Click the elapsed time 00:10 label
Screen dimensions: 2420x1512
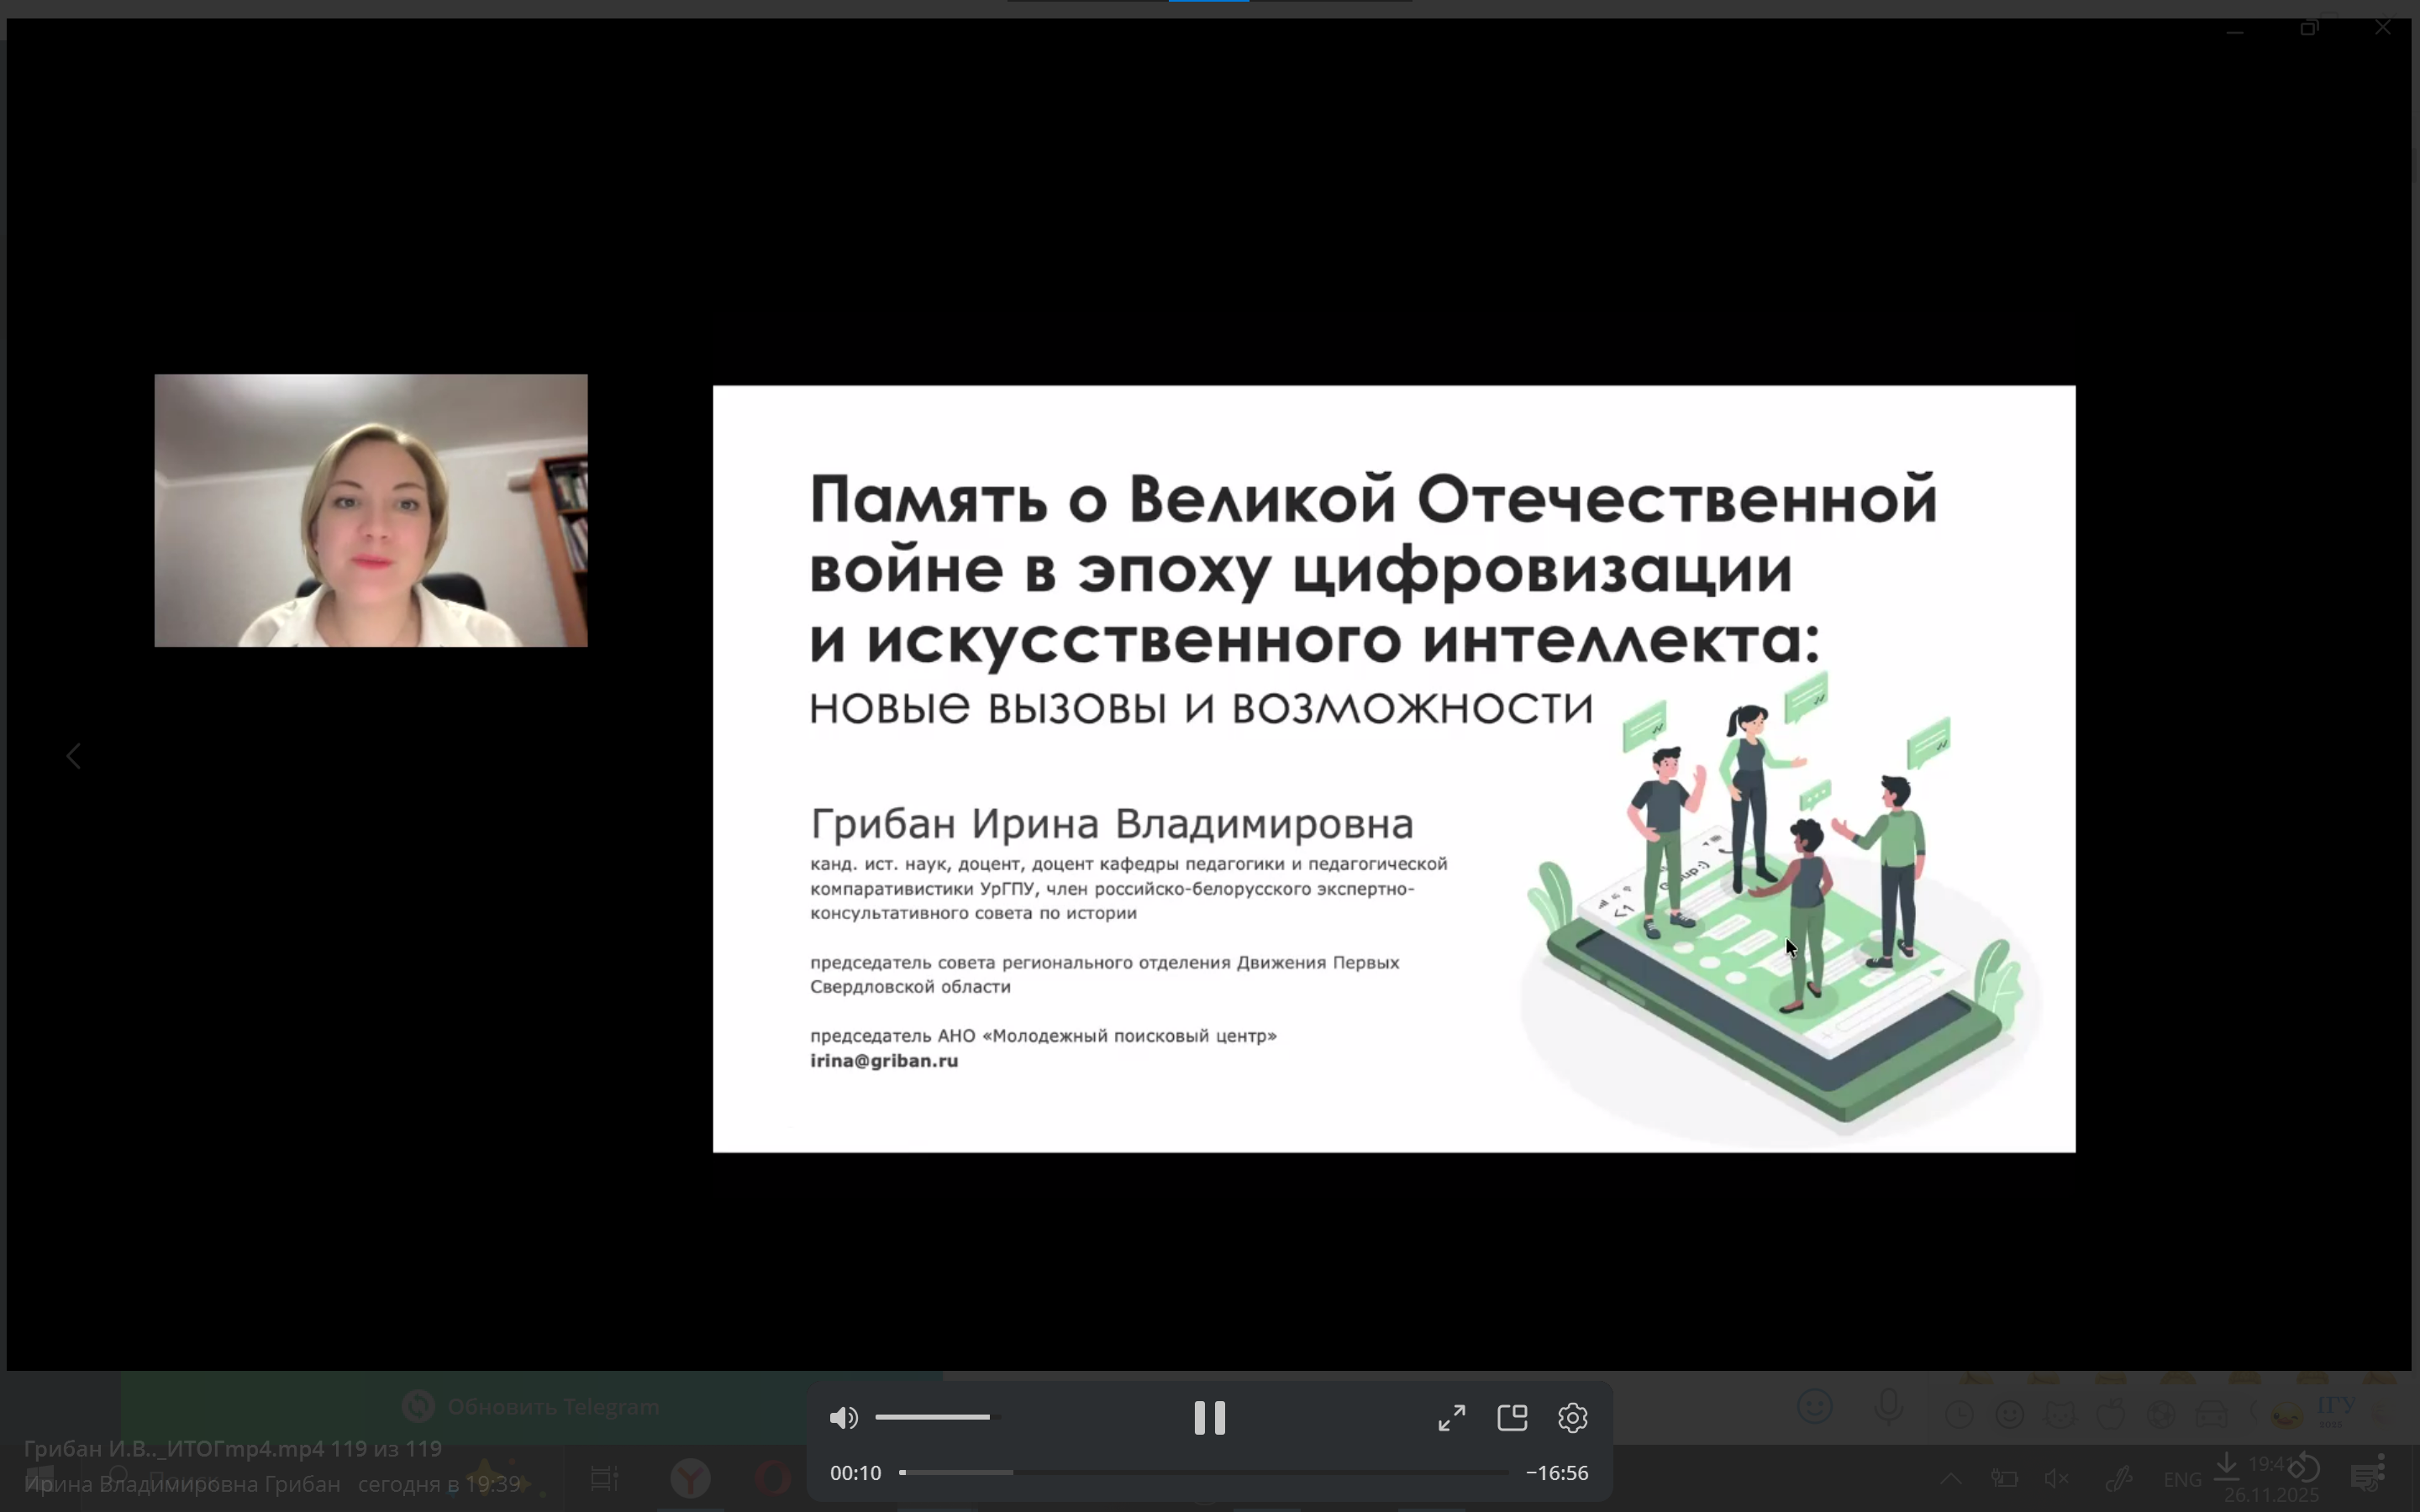click(x=855, y=1473)
